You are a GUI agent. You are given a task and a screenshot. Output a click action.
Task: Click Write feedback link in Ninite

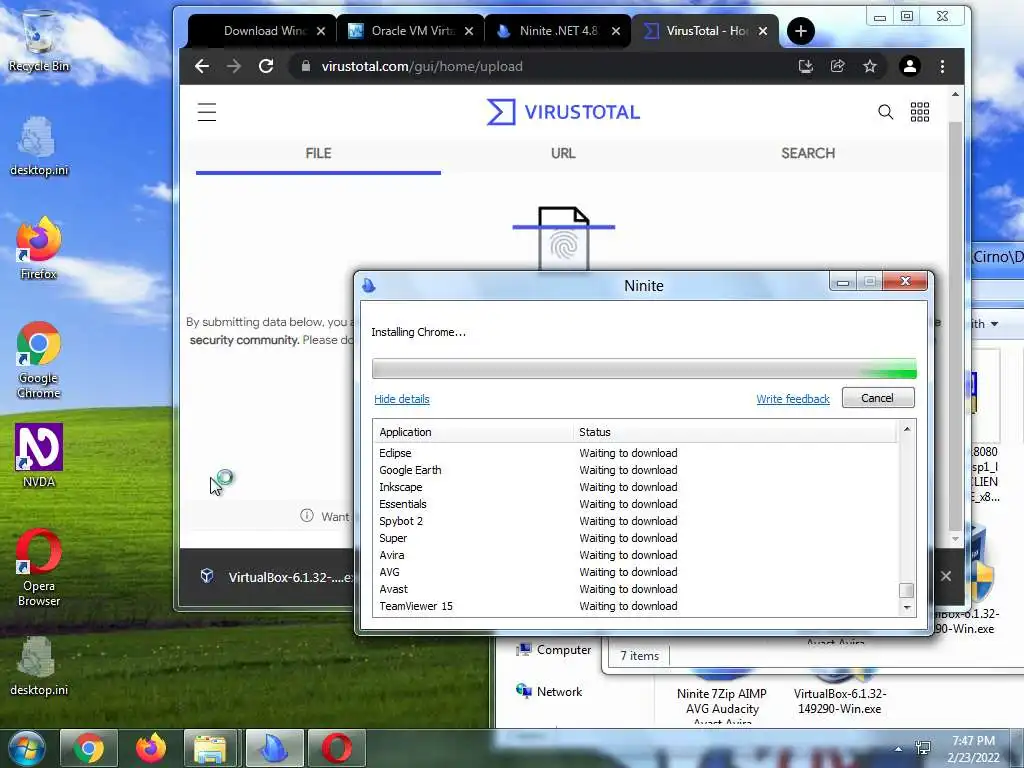coord(793,399)
